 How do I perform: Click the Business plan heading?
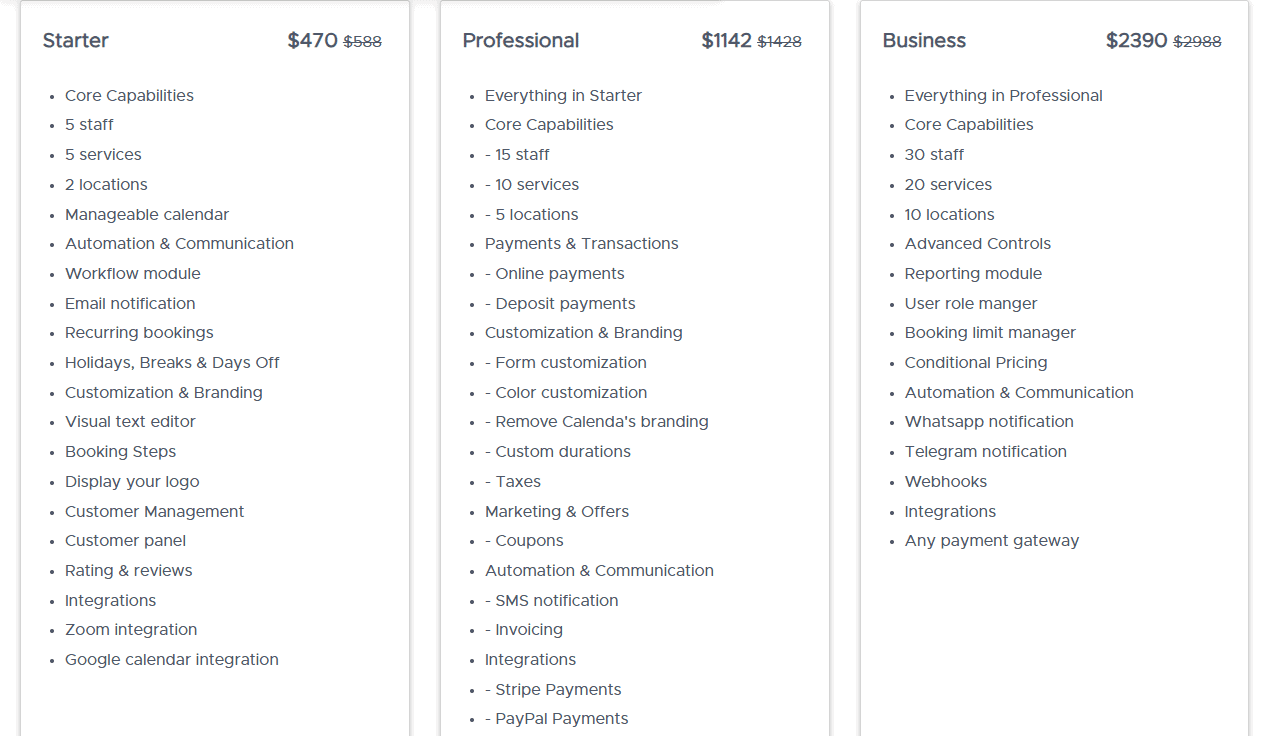(x=924, y=41)
